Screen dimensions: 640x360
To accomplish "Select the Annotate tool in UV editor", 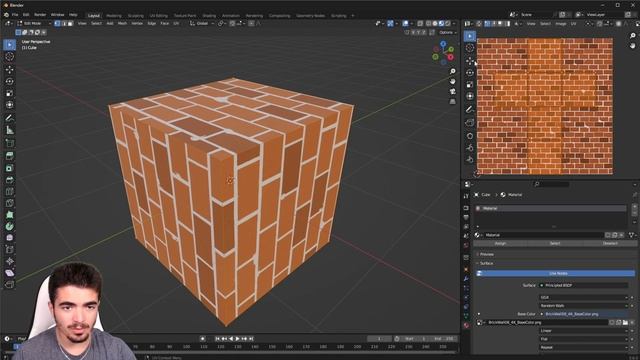I will click(470, 109).
